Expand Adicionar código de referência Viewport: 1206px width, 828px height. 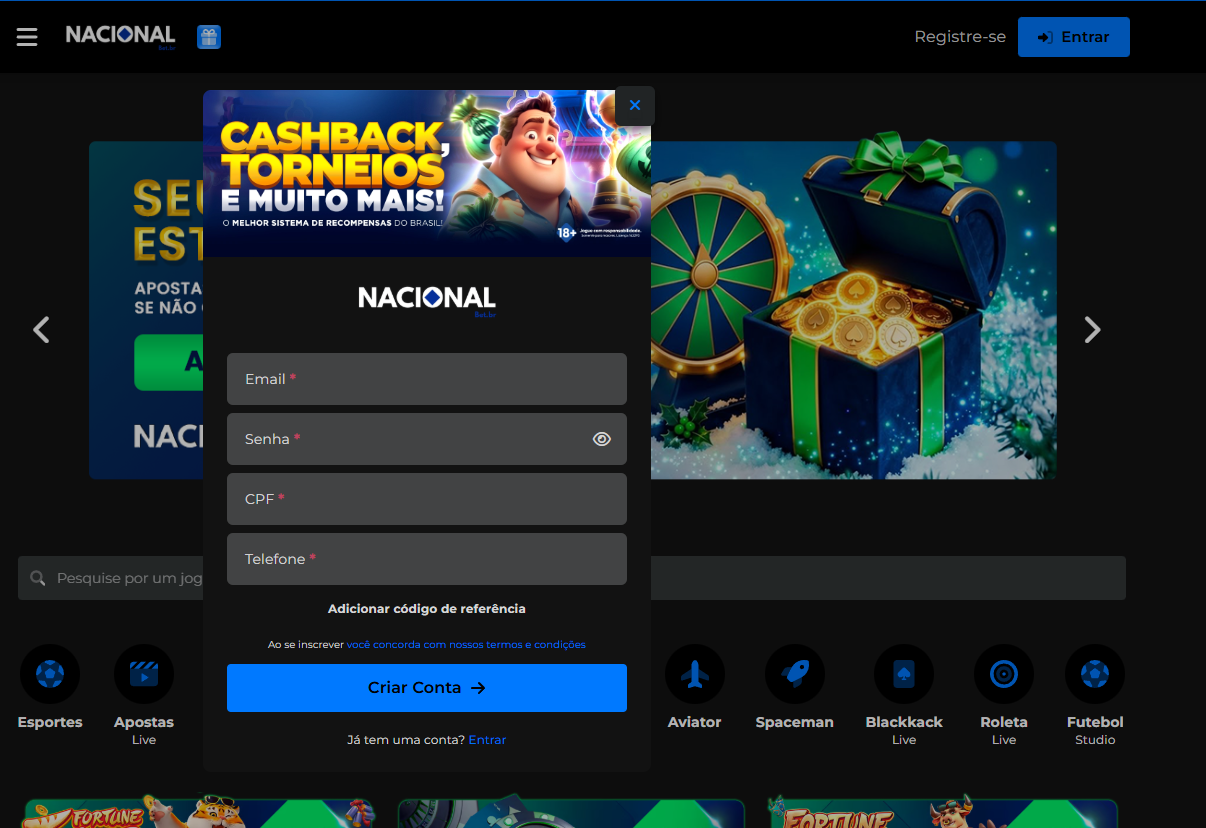pyautogui.click(x=427, y=609)
